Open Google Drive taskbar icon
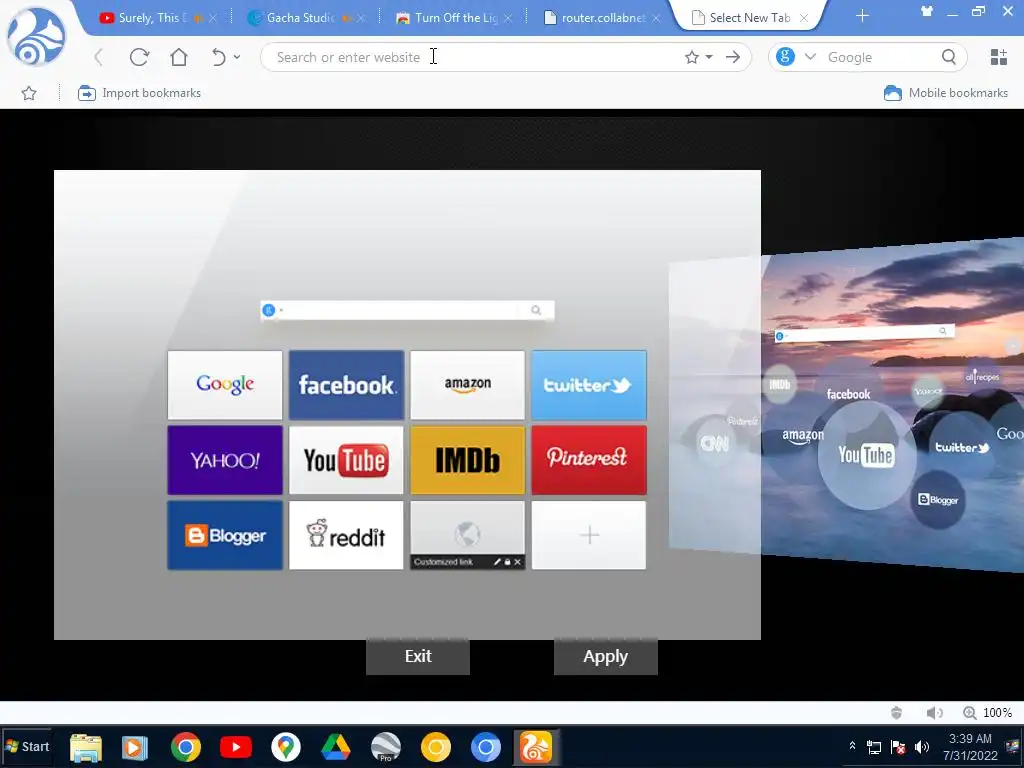The height and width of the screenshot is (768, 1024). pyautogui.click(x=336, y=747)
